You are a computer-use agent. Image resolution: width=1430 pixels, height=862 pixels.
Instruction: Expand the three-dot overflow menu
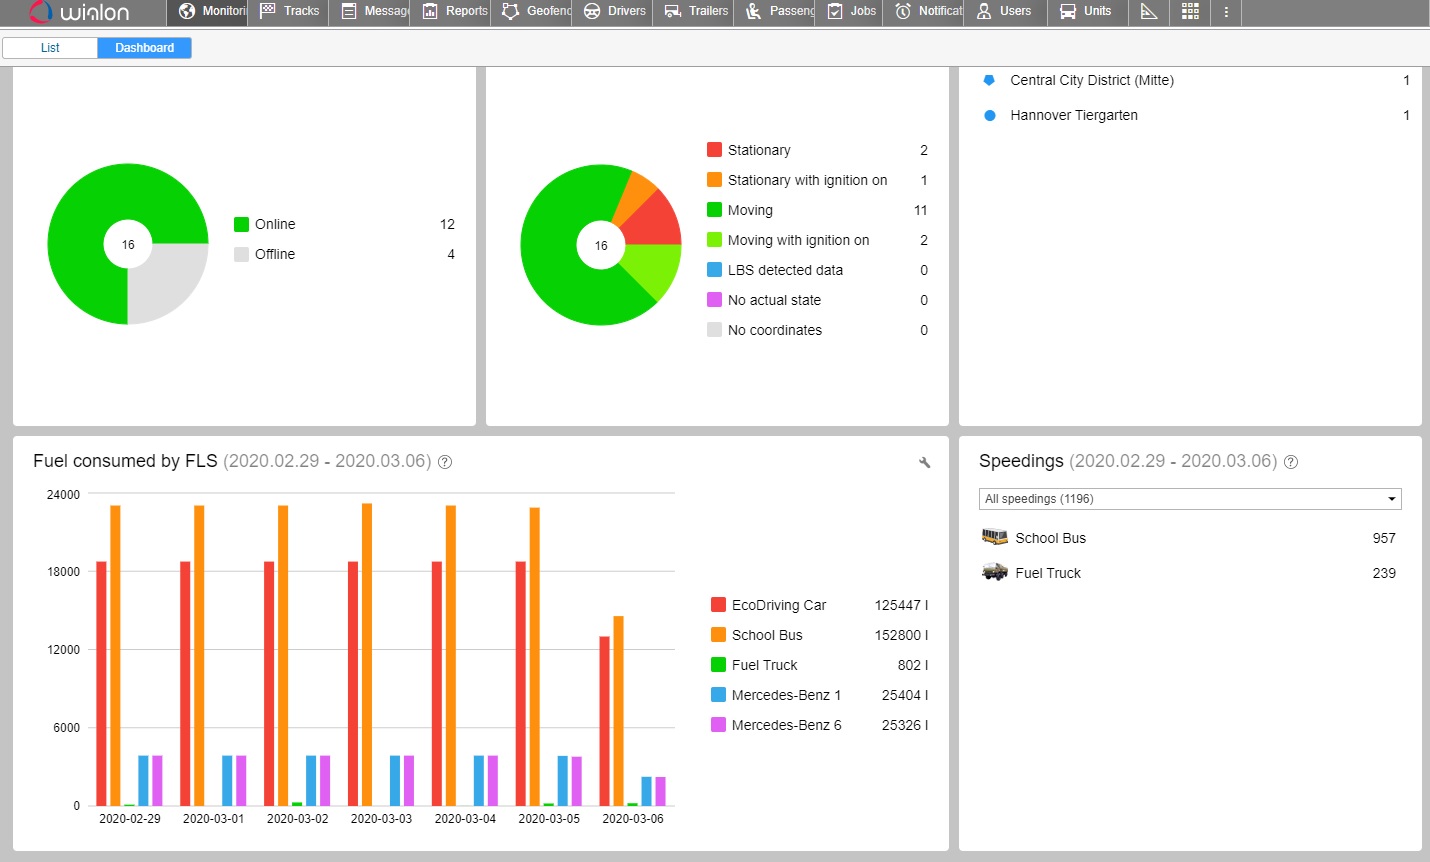point(1226,11)
